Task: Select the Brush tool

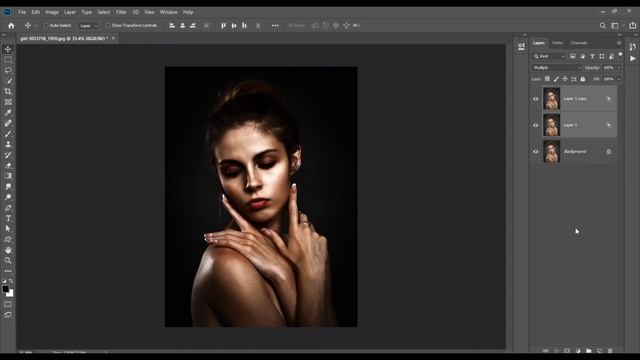Action: (8, 134)
